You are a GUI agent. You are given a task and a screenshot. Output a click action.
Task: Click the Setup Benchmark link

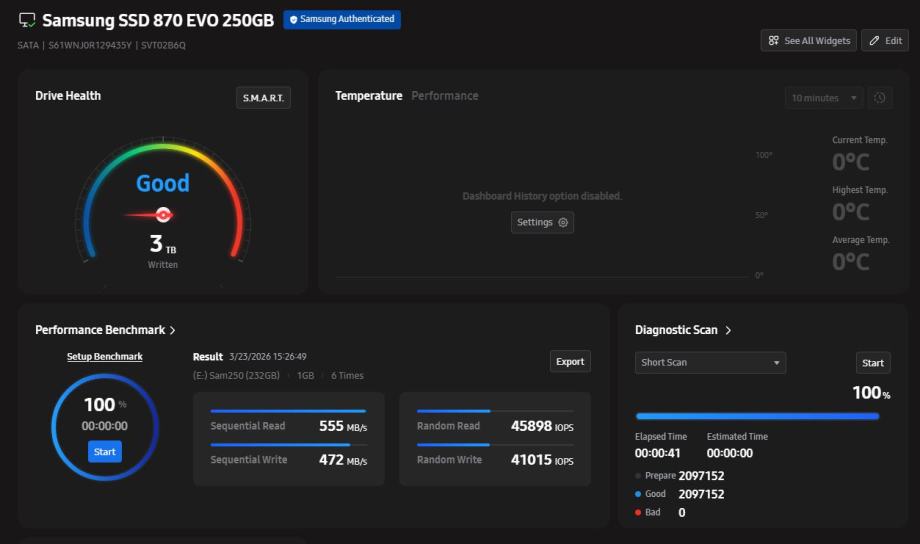click(x=104, y=357)
